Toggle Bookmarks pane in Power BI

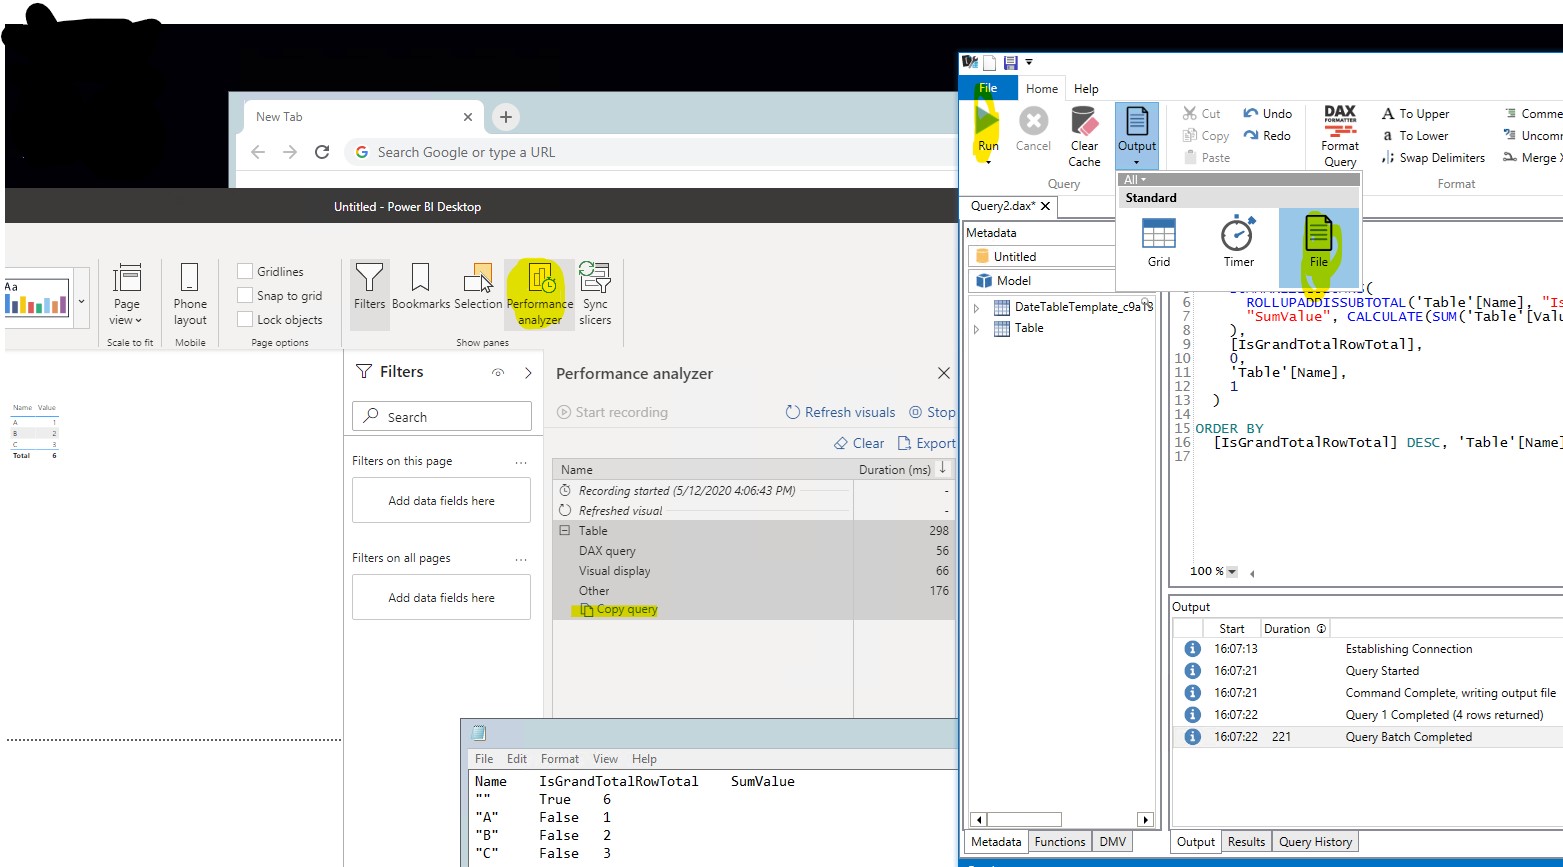tap(421, 287)
